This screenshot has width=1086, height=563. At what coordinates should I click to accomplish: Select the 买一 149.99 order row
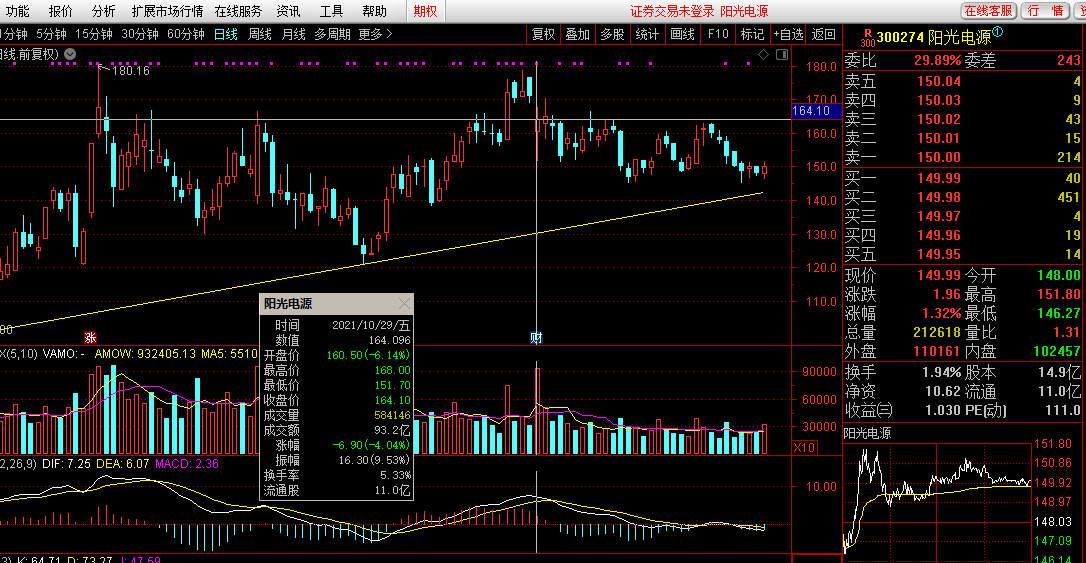tap(963, 178)
